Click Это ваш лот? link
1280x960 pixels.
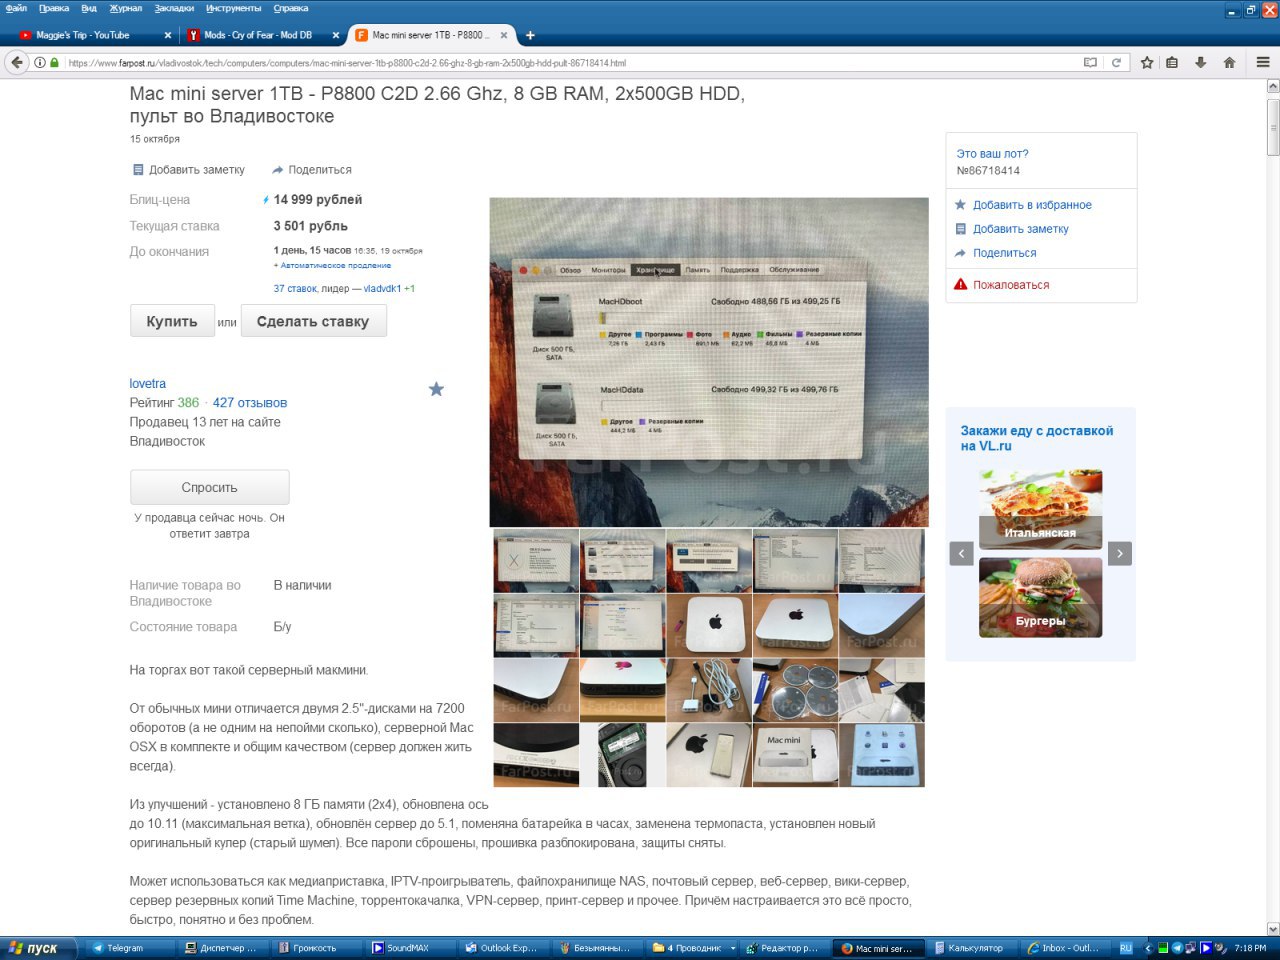(992, 154)
